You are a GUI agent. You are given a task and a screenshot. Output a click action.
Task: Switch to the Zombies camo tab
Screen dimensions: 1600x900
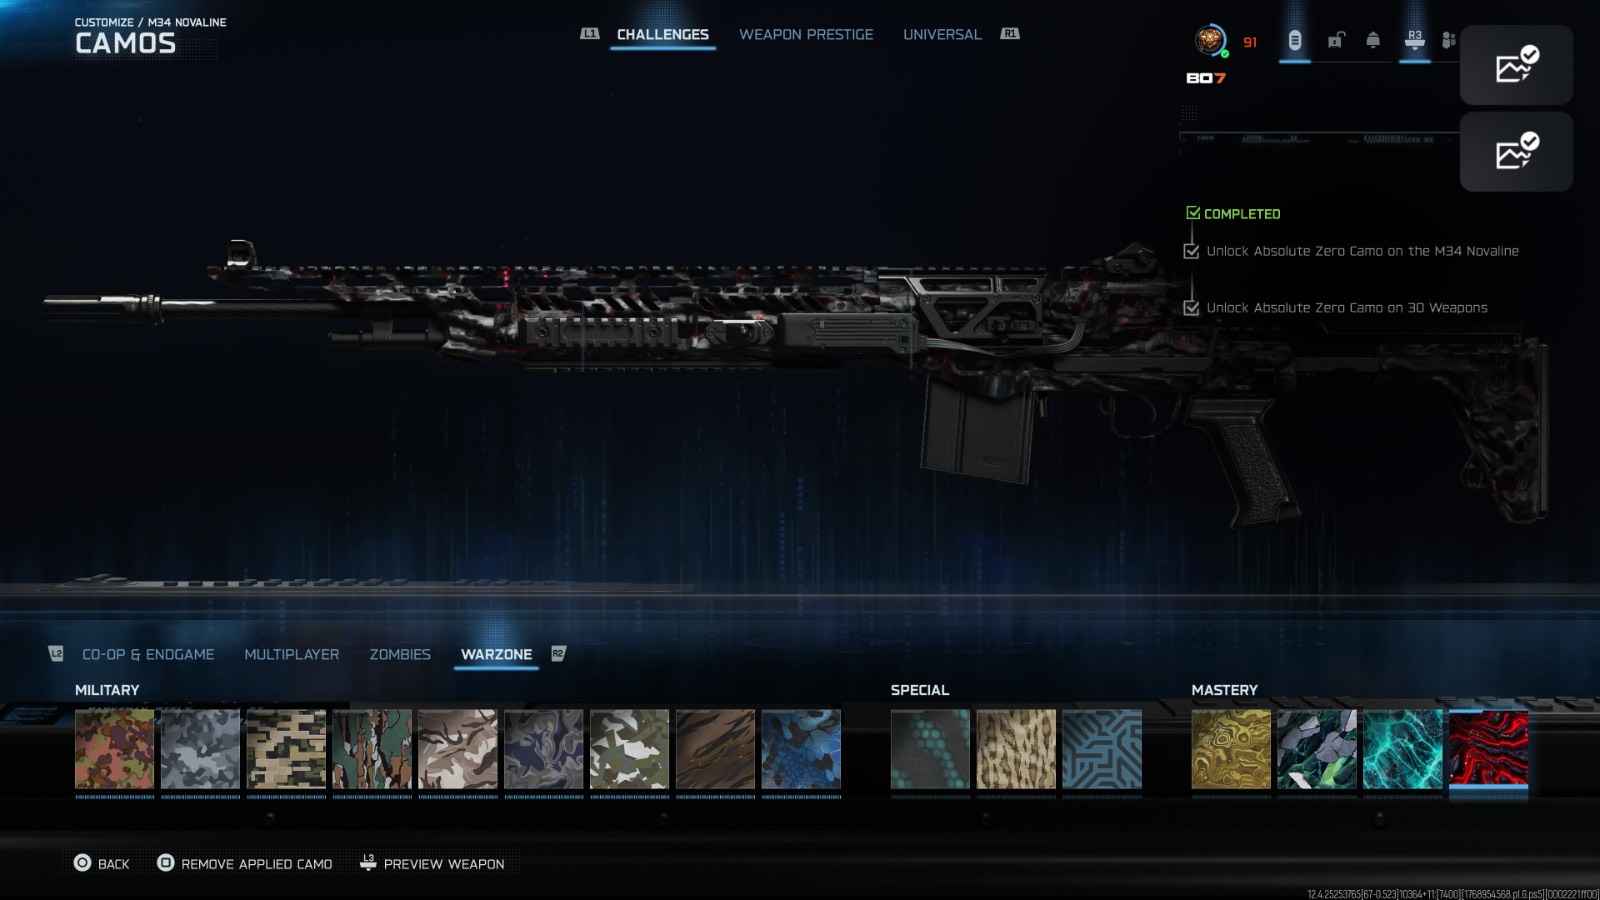pyautogui.click(x=400, y=654)
